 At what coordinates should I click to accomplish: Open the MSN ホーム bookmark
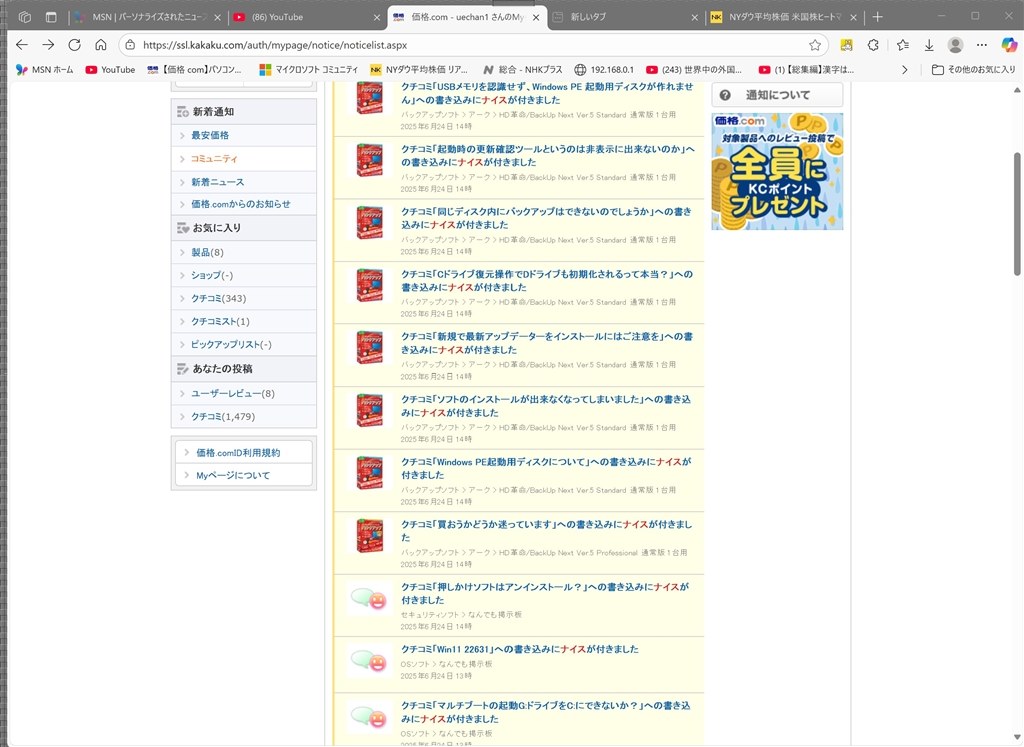point(45,69)
